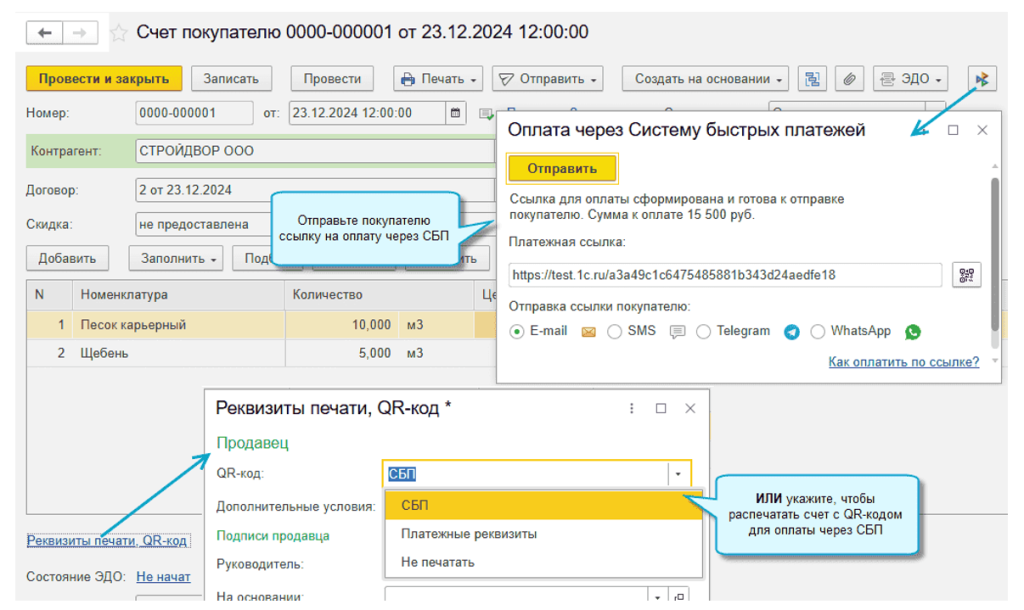Open the kebab menu in Реквизиты печати dialog

(x=631, y=408)
